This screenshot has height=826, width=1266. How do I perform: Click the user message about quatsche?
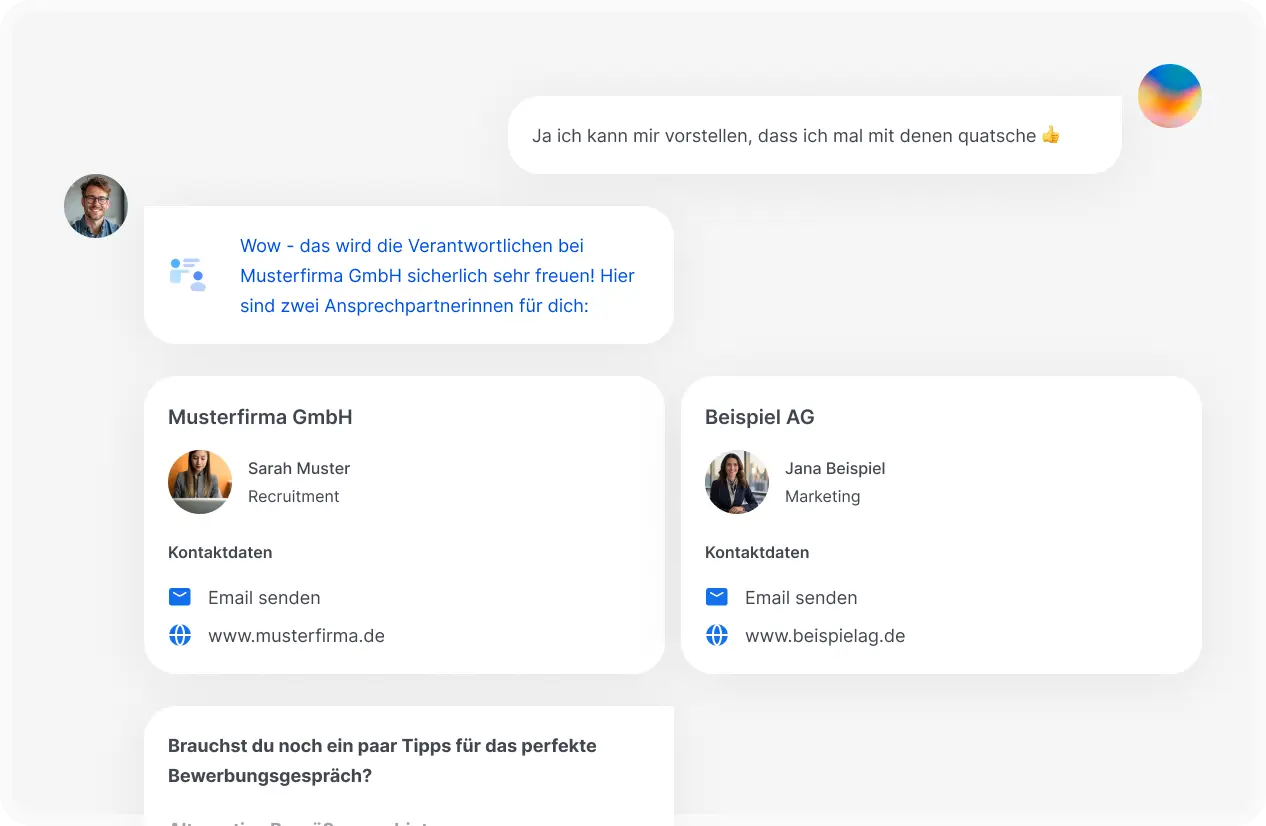tap(795, 135)
